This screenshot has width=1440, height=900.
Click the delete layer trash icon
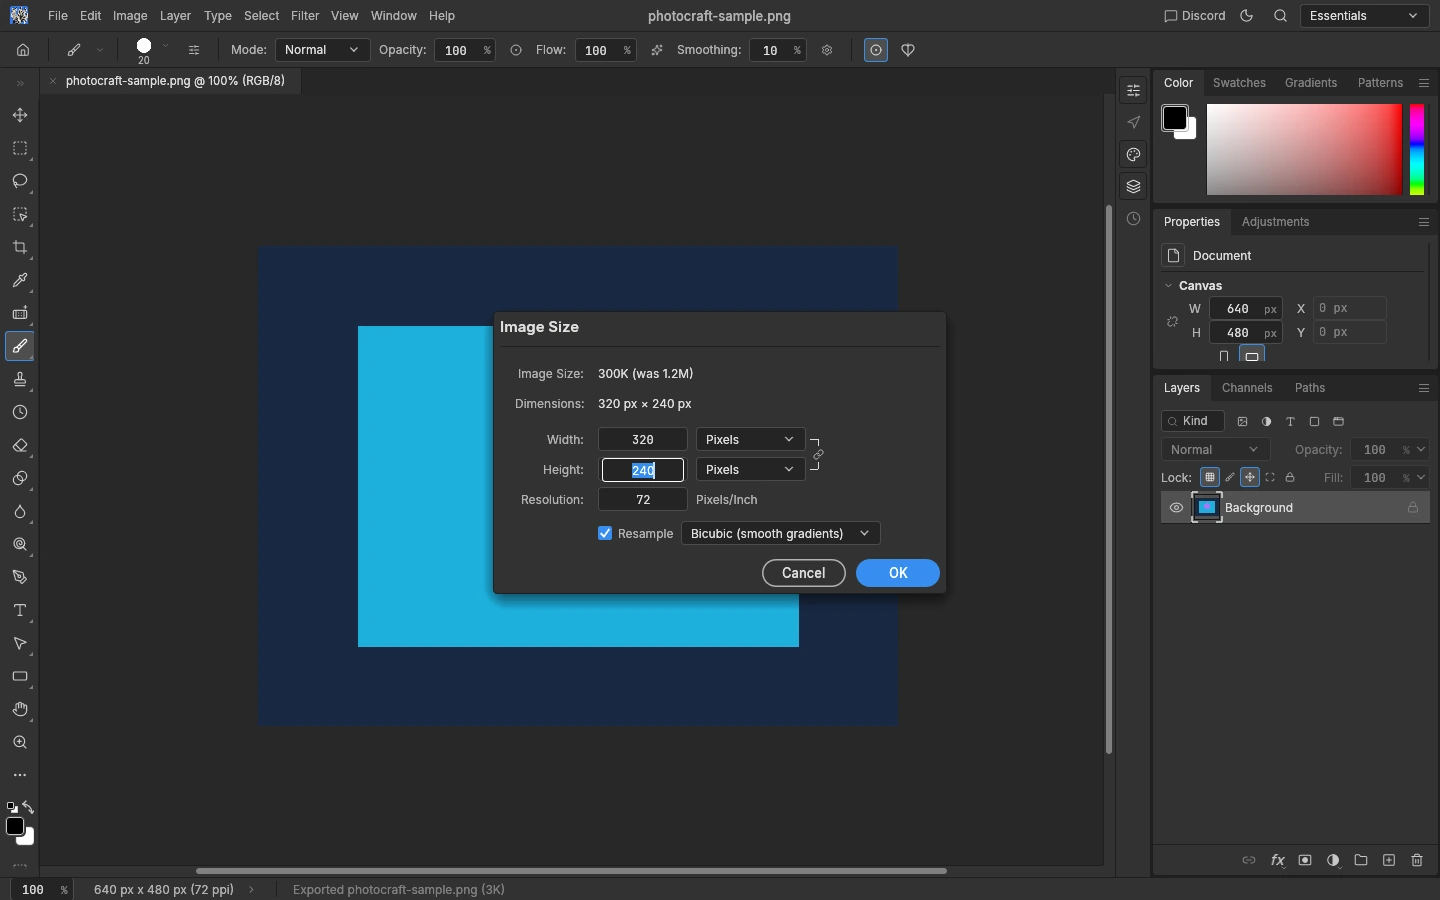click(1417, 860)
